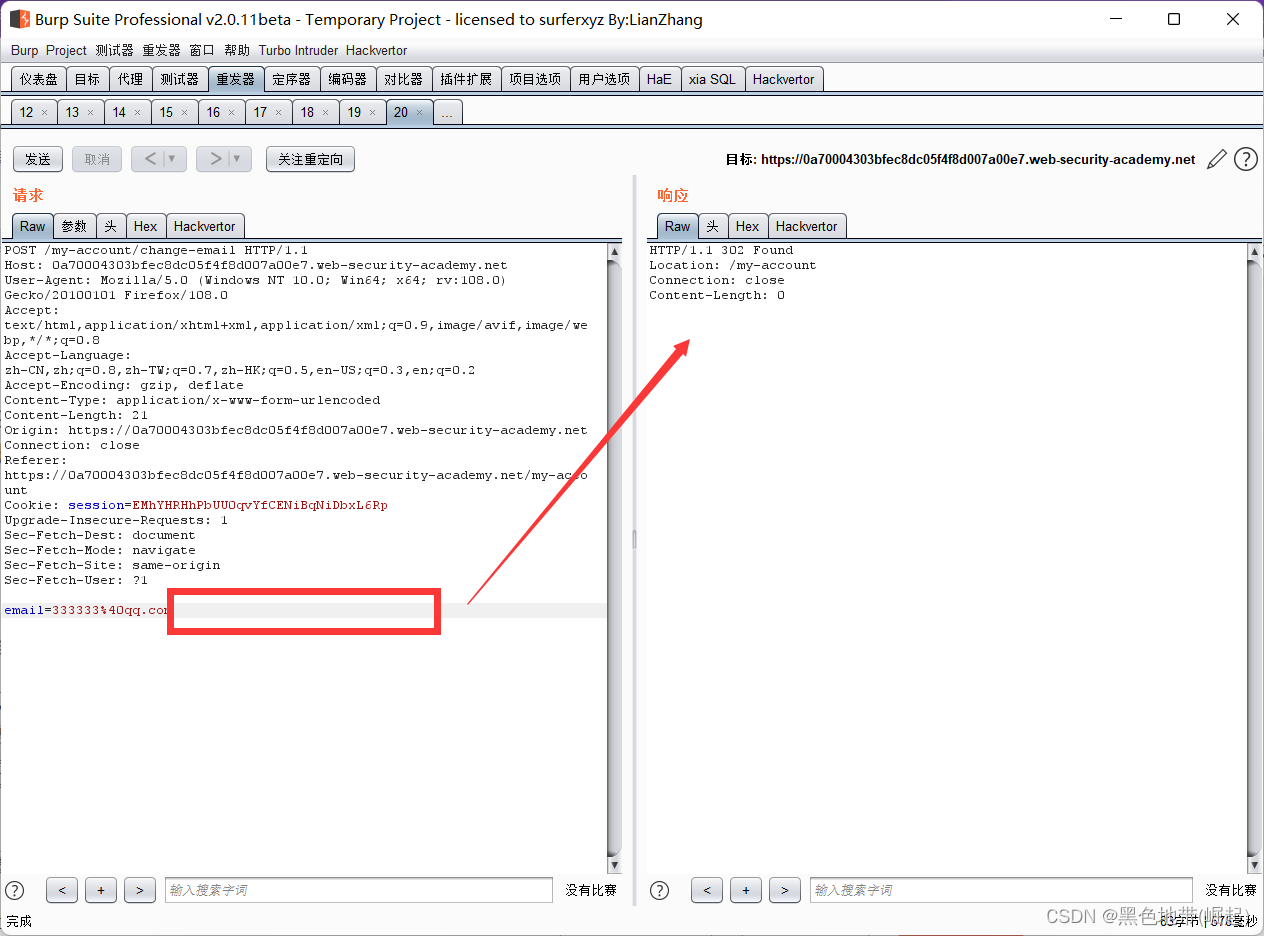Open the Hackvertor main tool tab
Image resolution: width=1264 pixels, height=936 pixels.
(x=784, y=79)
